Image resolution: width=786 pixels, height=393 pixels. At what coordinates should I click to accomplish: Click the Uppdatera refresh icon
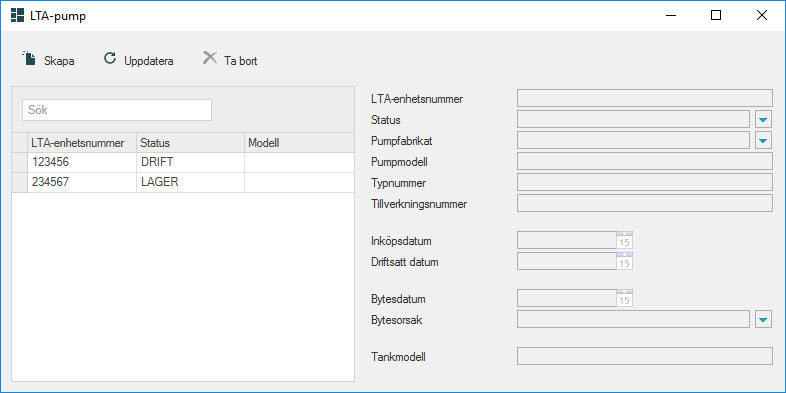tap(110, 59)
